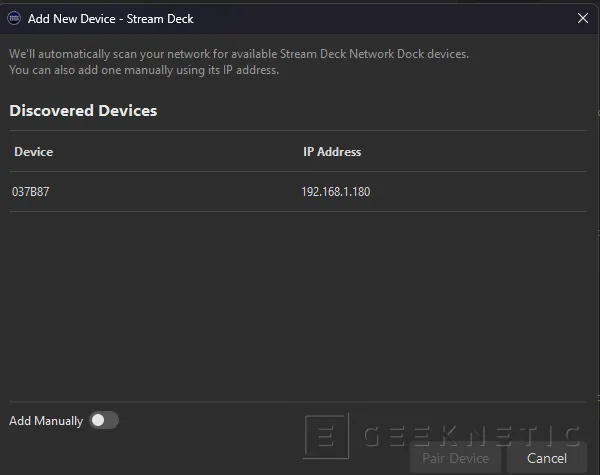Select discovered device 037B87

coord(298,191)
